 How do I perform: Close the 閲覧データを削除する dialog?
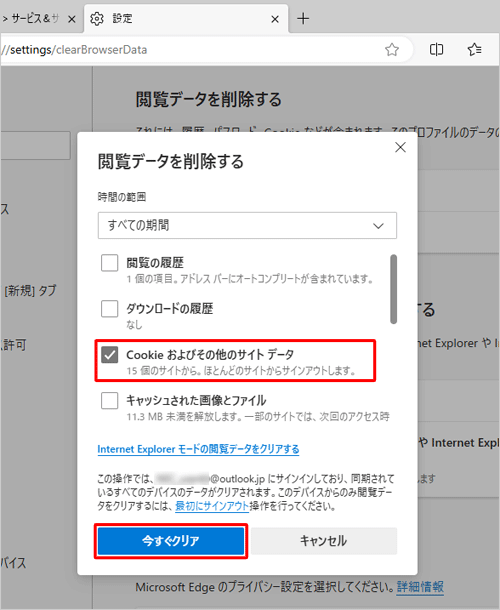400,147
